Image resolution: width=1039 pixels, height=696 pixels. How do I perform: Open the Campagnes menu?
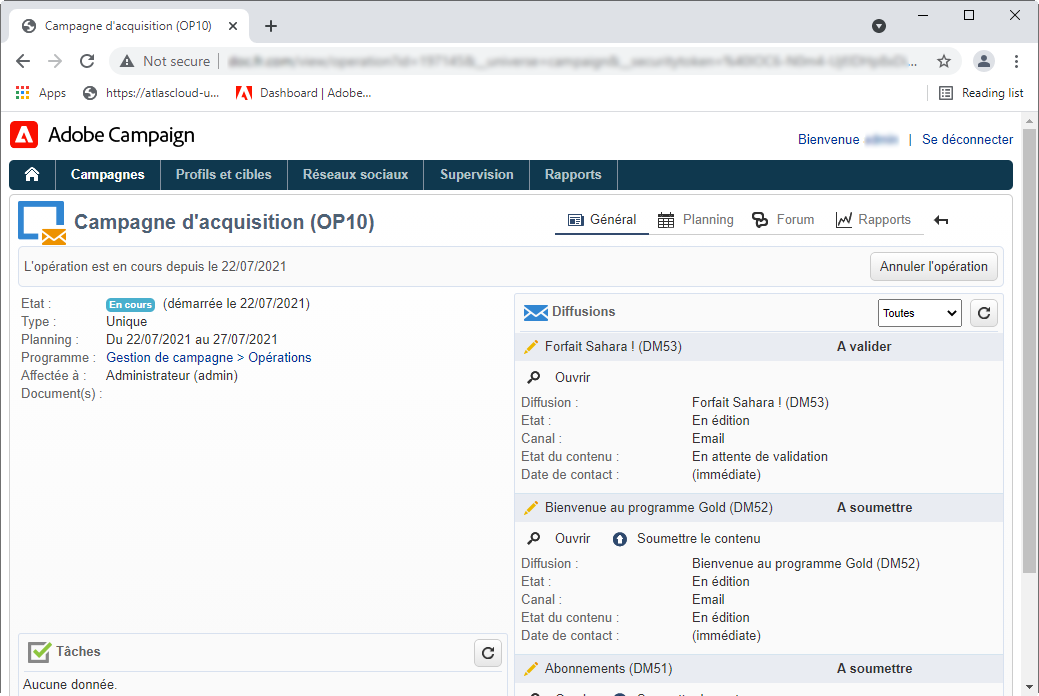107,174
